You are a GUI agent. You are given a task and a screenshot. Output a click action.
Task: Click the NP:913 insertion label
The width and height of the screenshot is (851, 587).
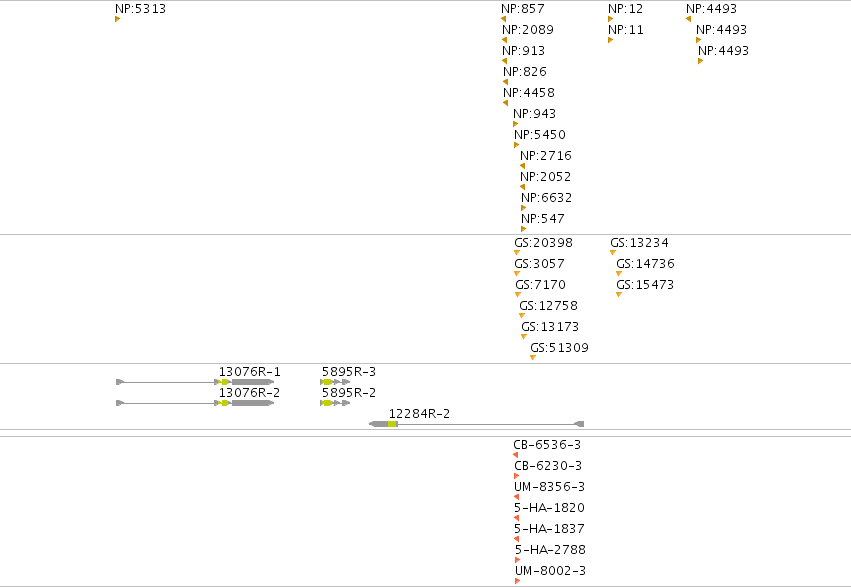point(523,51)
